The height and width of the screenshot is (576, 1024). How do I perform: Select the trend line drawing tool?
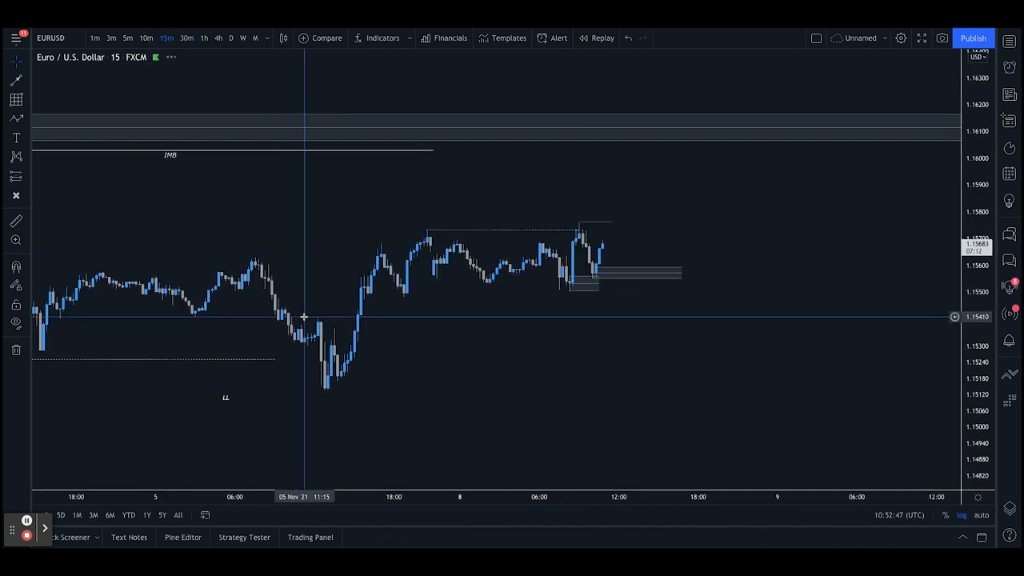(x=16, y=80)
